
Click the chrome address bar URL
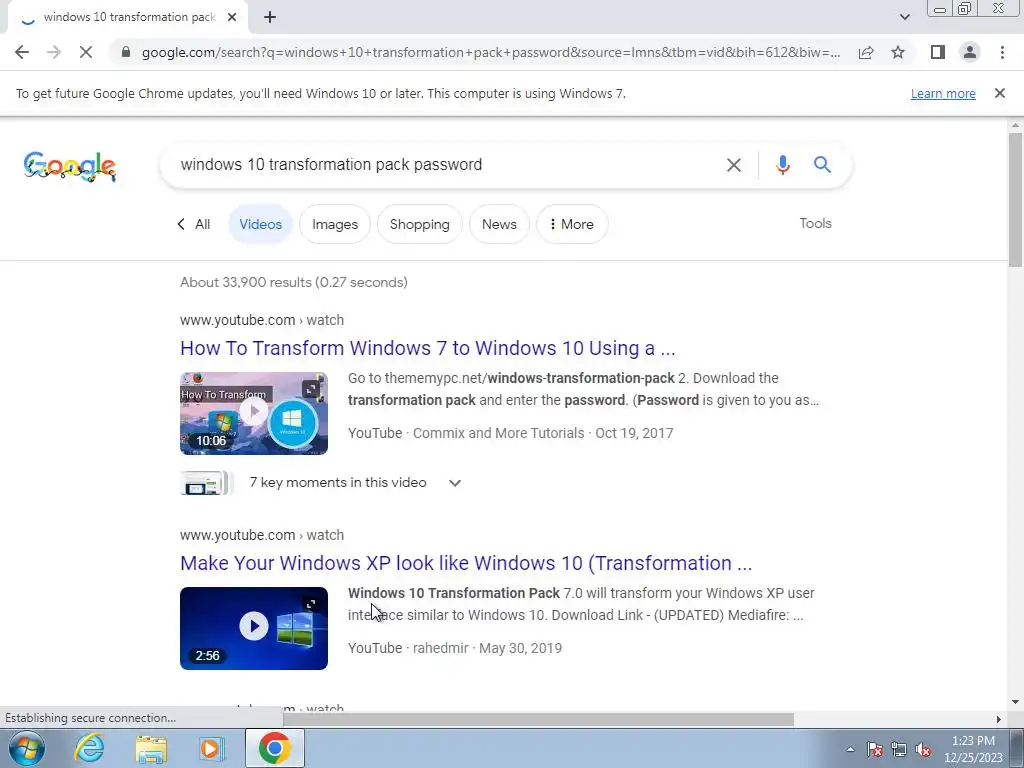490,52
